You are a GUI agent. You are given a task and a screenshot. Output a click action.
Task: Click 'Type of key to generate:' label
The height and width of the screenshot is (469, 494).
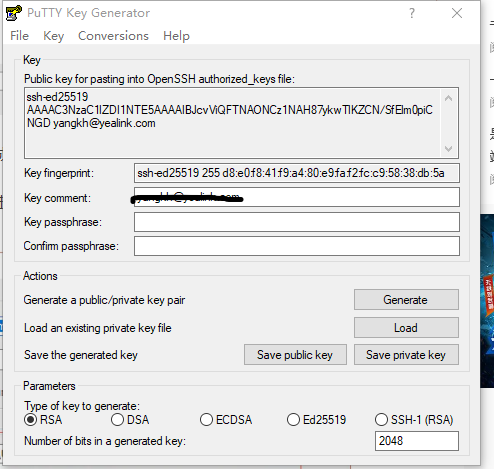pos(82,406)
